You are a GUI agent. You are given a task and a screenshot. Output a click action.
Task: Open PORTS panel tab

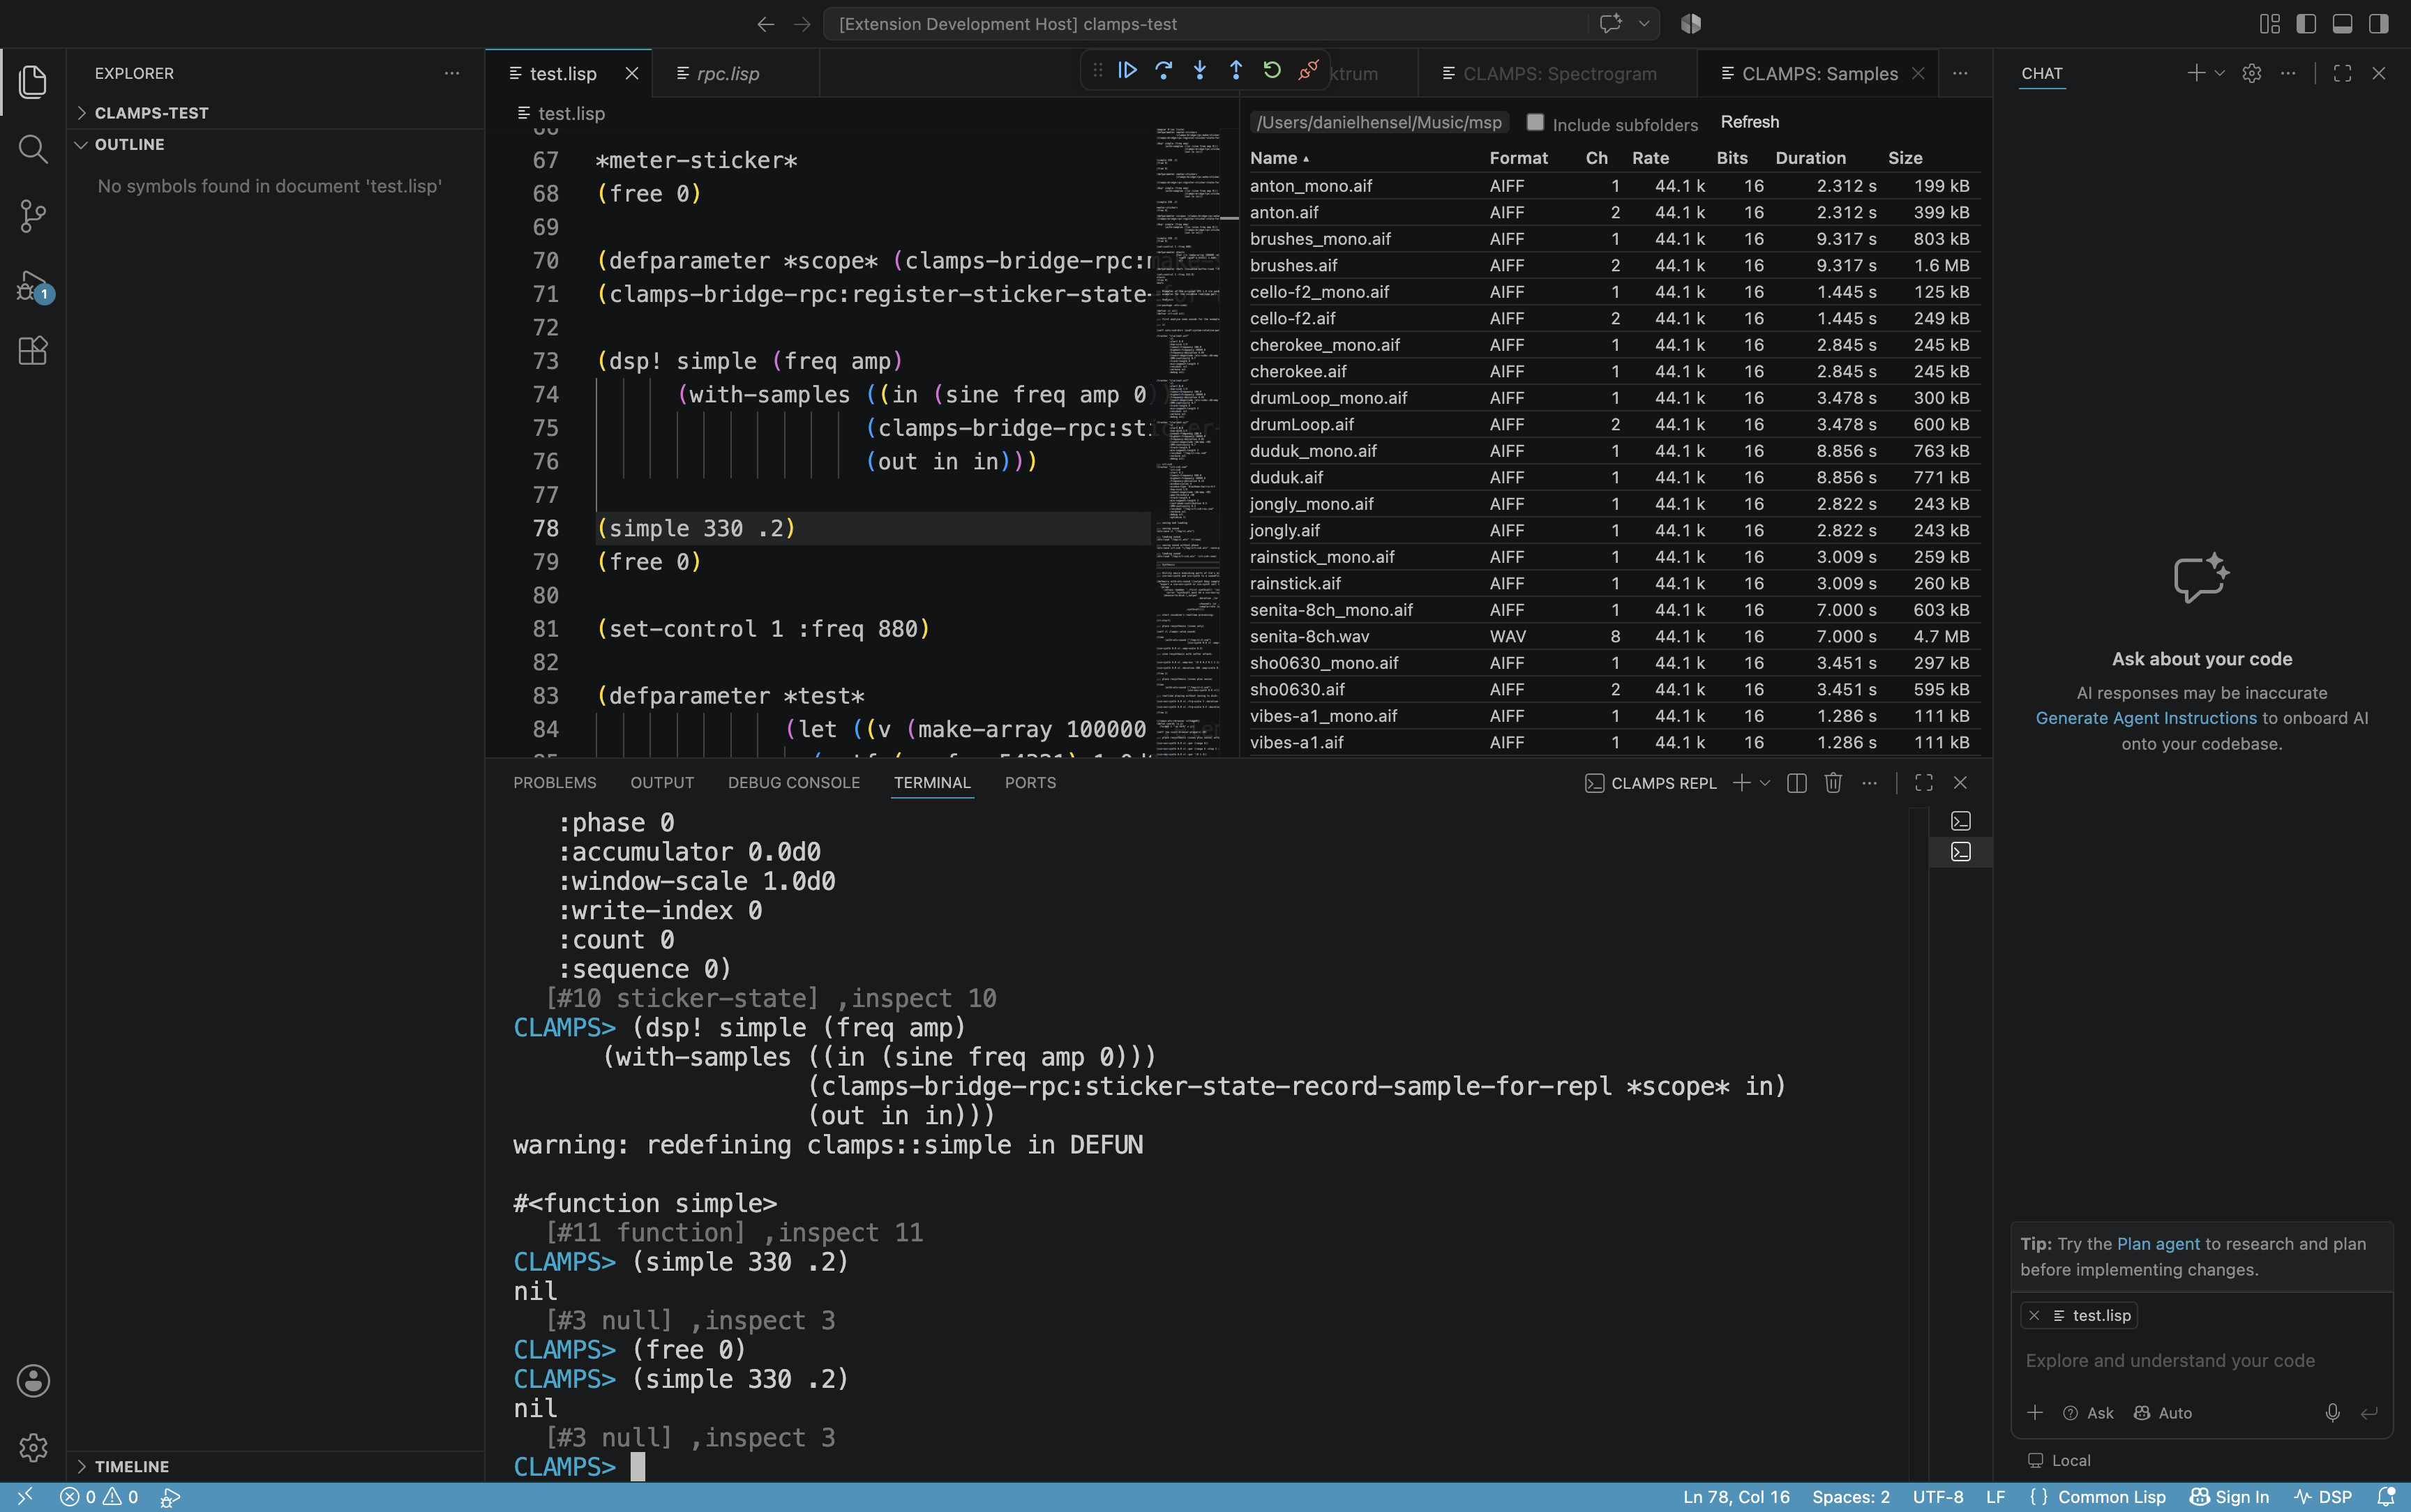click(1029, 783)
